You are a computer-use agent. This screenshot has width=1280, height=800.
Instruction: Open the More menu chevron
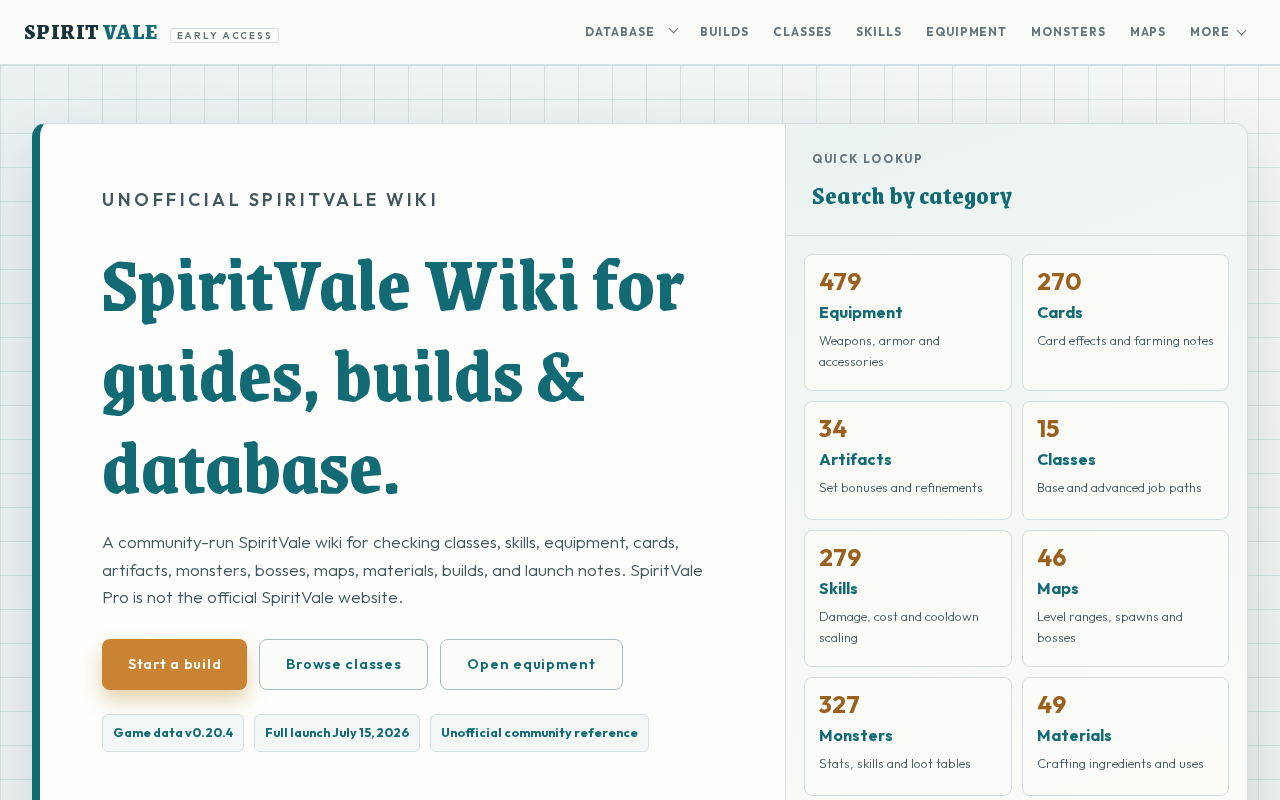point(1241,32)
